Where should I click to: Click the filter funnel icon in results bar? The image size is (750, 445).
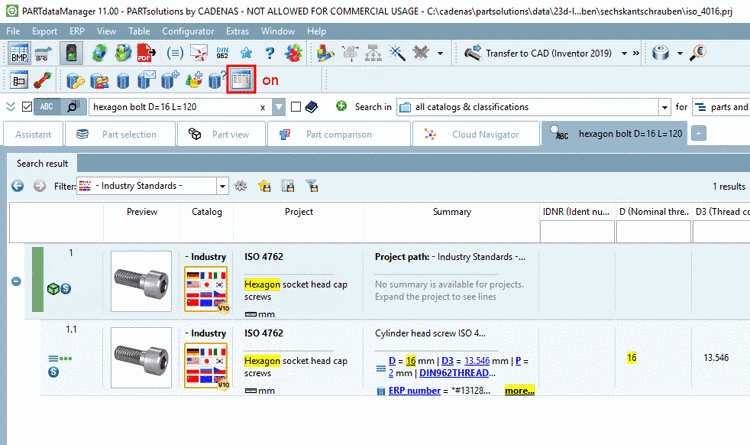click(312, 186)
